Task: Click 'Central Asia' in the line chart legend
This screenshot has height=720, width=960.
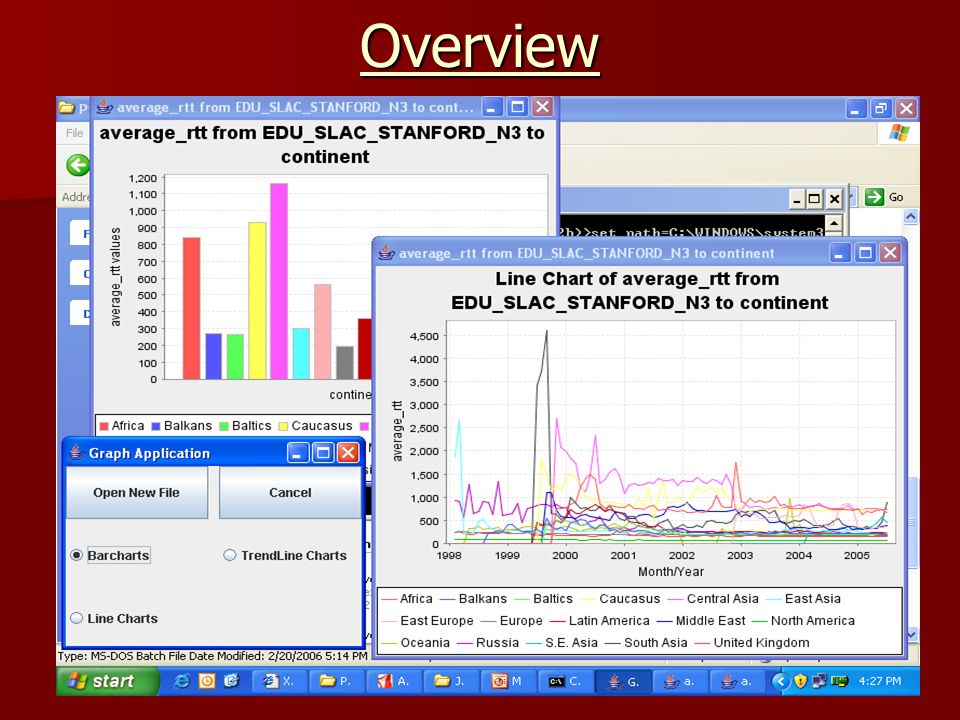Action: tap(722, 599)
